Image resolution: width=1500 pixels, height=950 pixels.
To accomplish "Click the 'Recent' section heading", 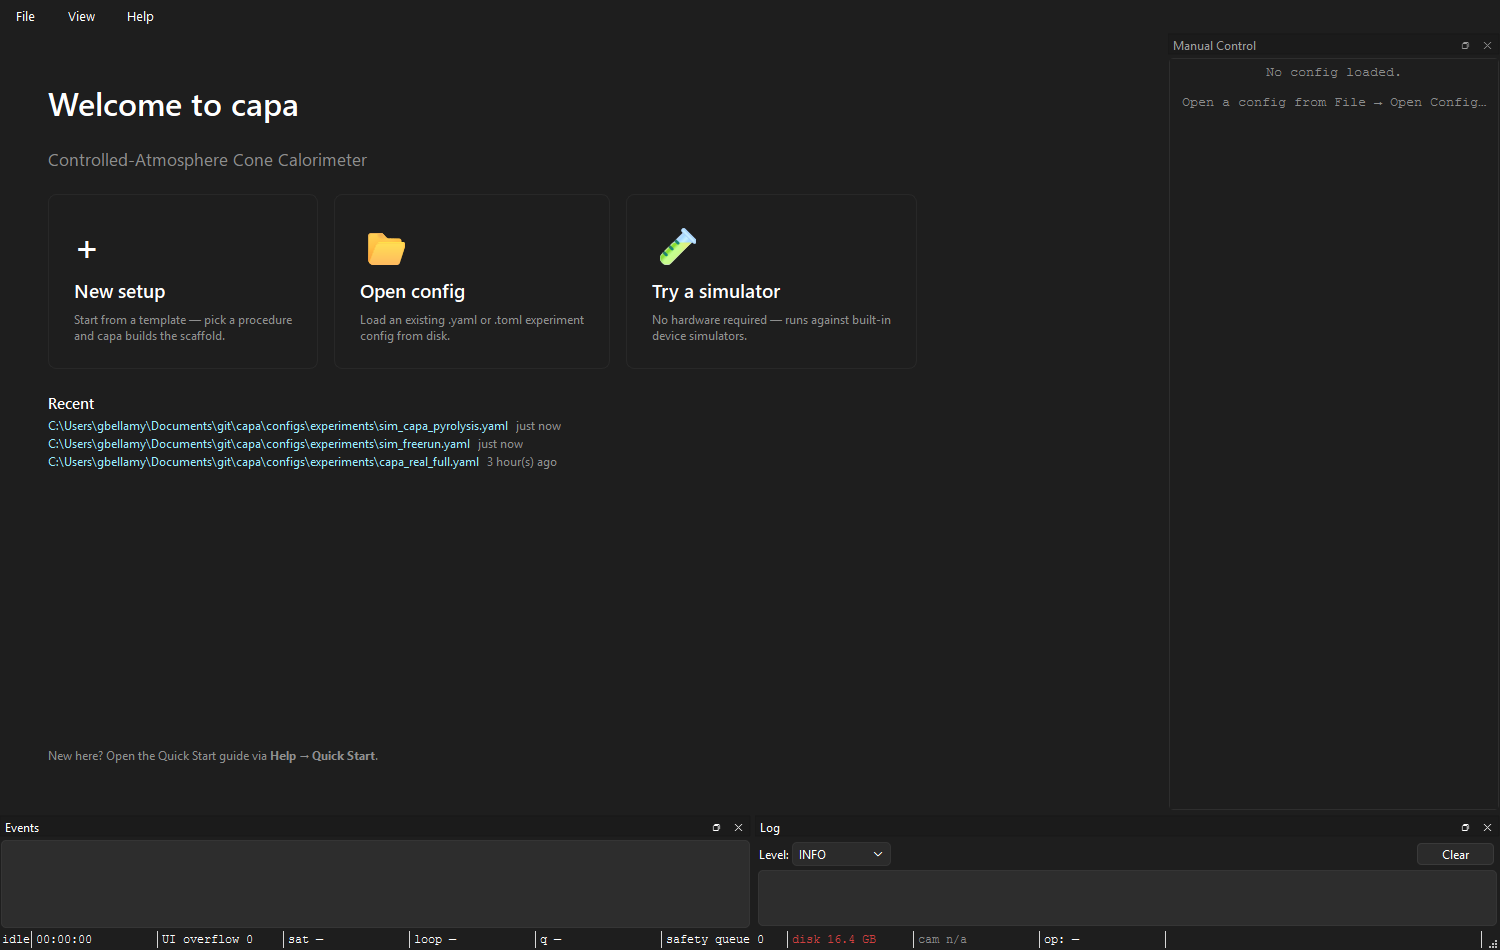I will click(x=71, y=404).
